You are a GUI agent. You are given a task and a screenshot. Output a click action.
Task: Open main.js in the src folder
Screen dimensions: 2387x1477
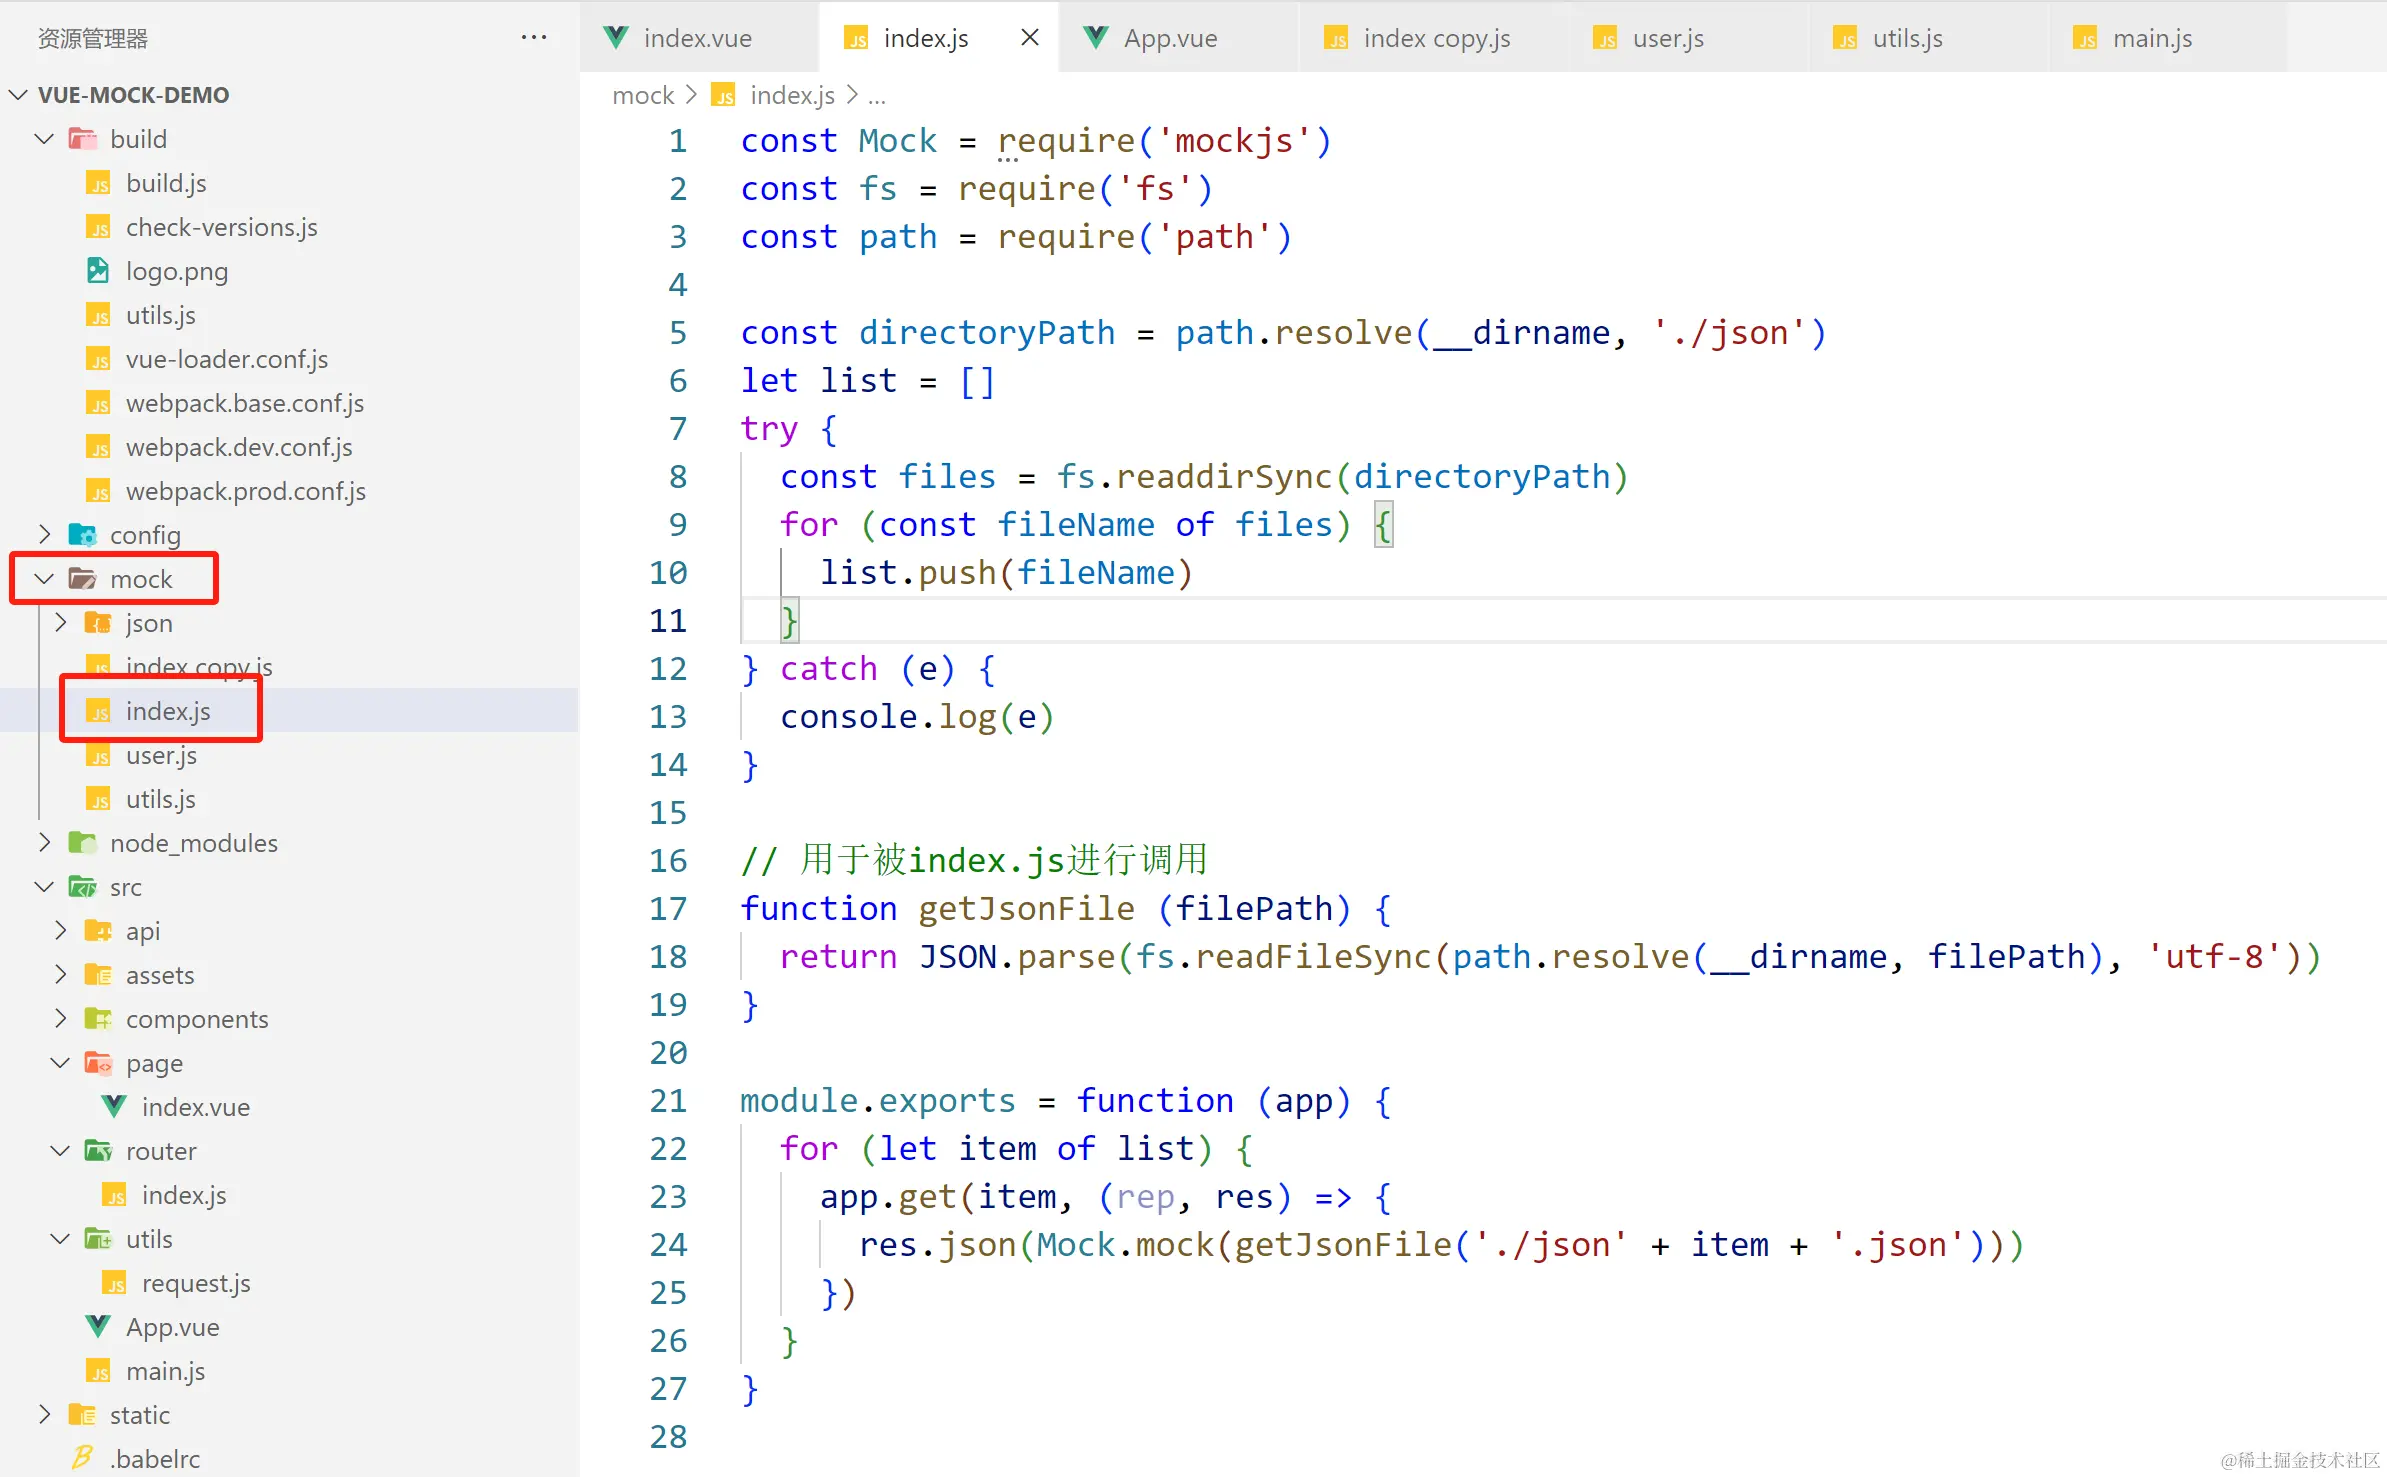point(165,1372)
